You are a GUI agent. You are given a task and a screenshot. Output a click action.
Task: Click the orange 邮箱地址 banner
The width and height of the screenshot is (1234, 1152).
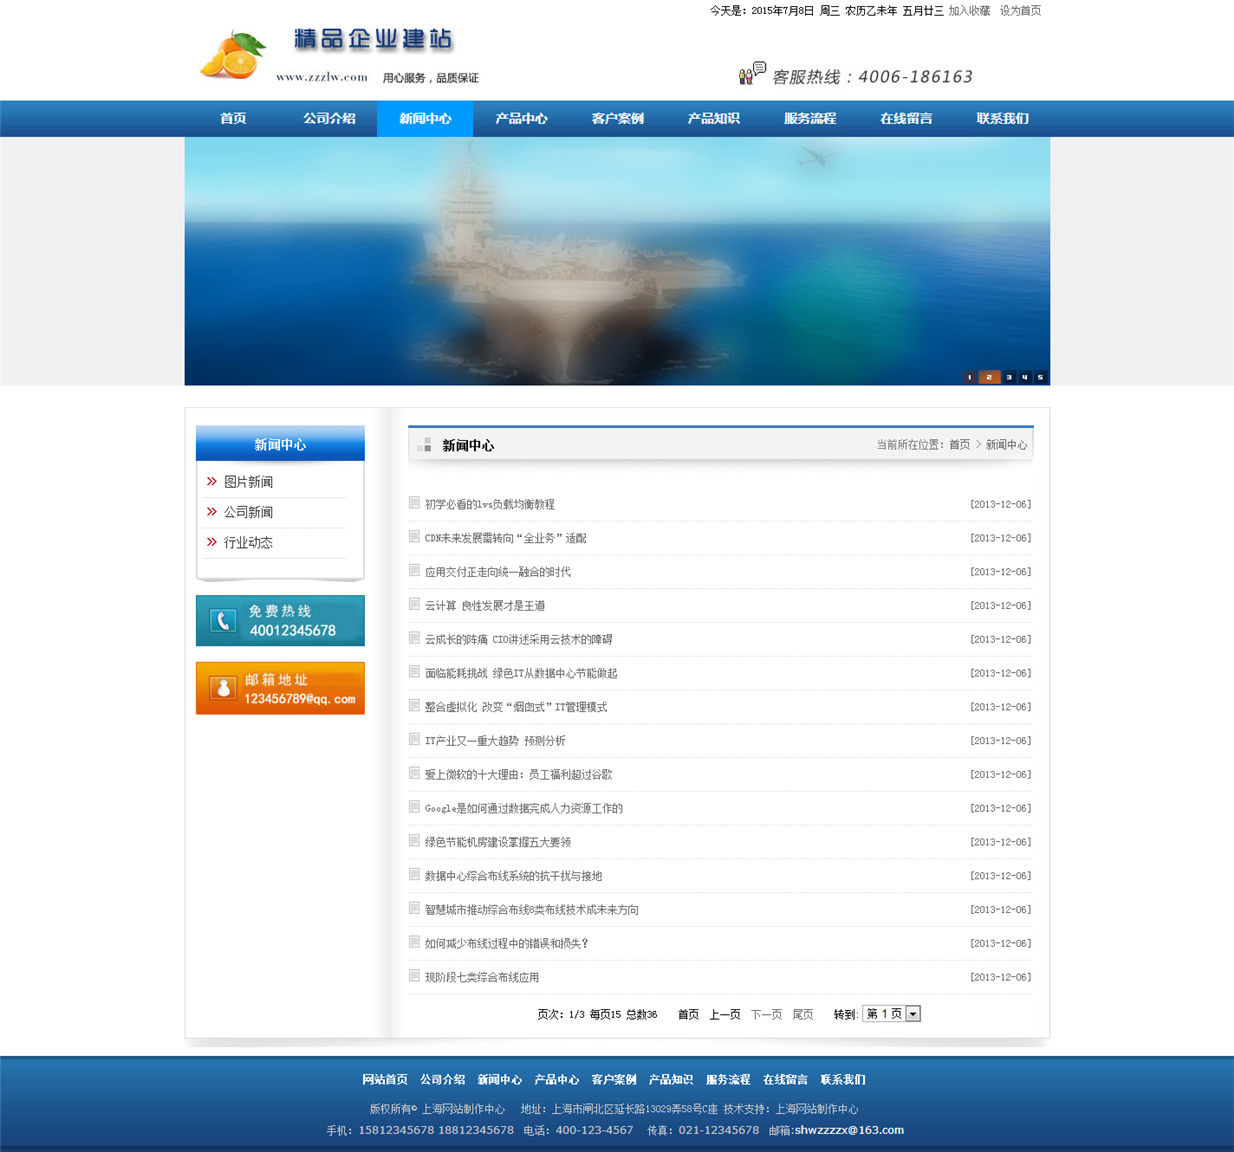[x=280, y=688]
